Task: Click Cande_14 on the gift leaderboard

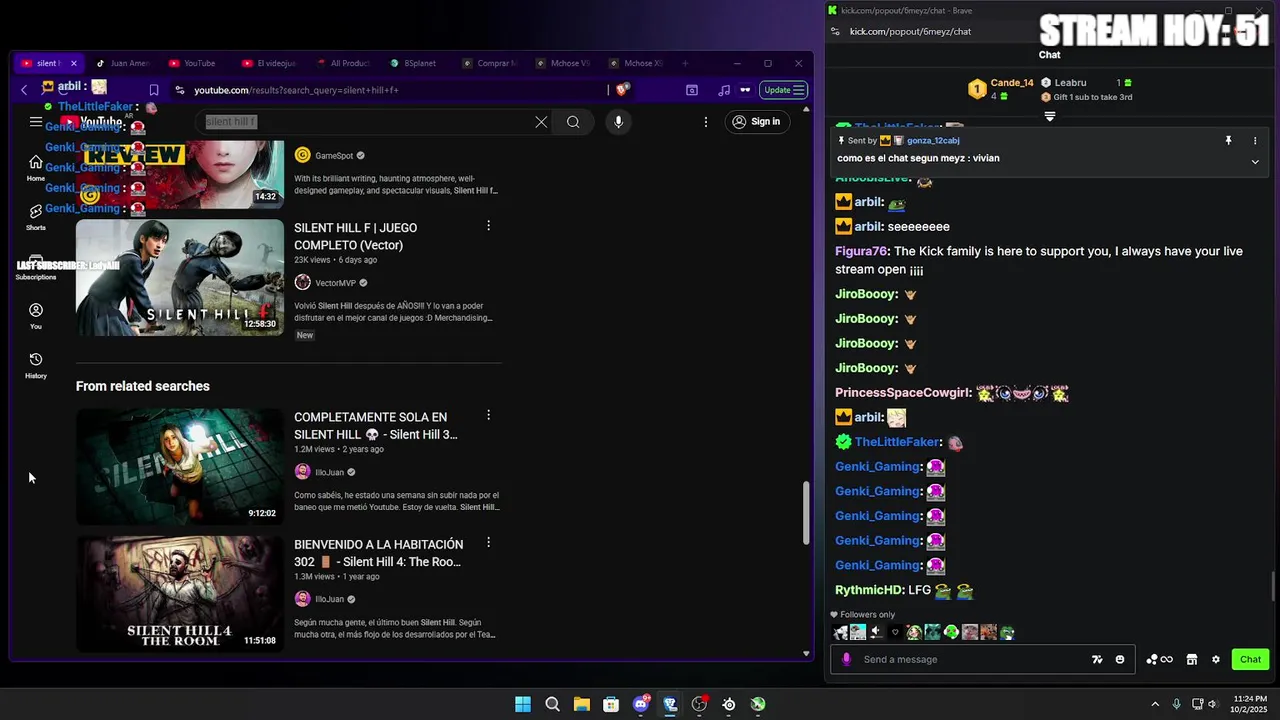Action: tap(1011, 83)
